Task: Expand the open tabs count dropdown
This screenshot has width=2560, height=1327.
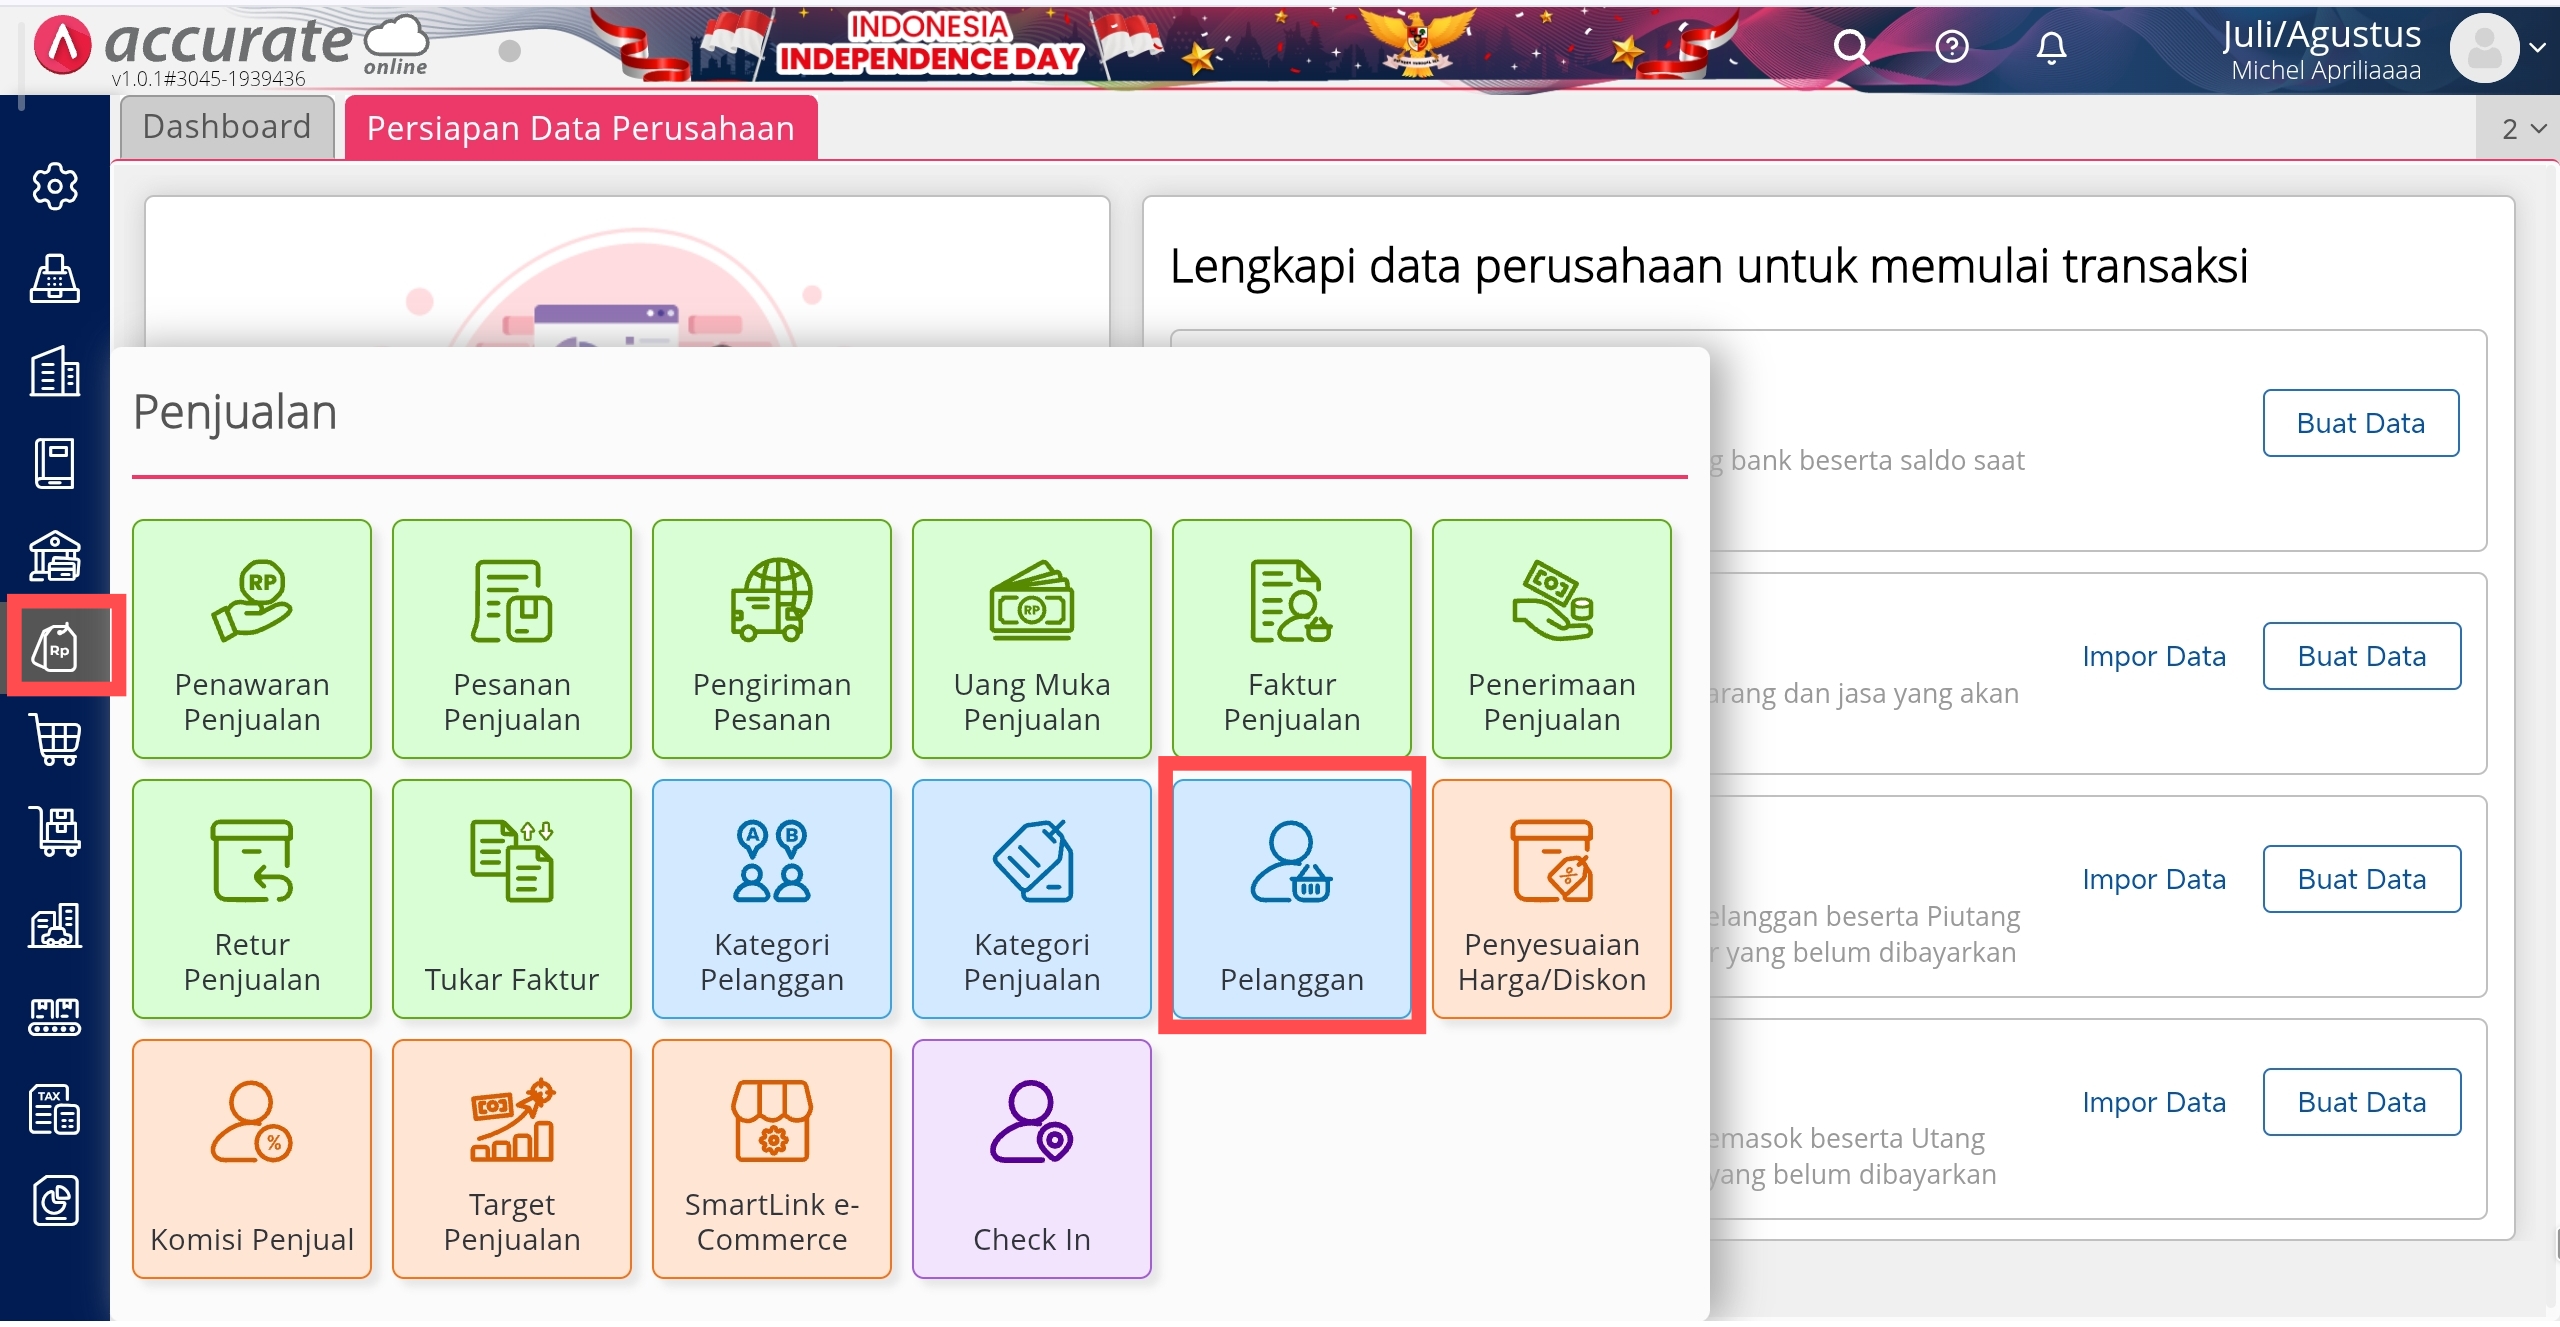Action: [x=2523, y=129]
